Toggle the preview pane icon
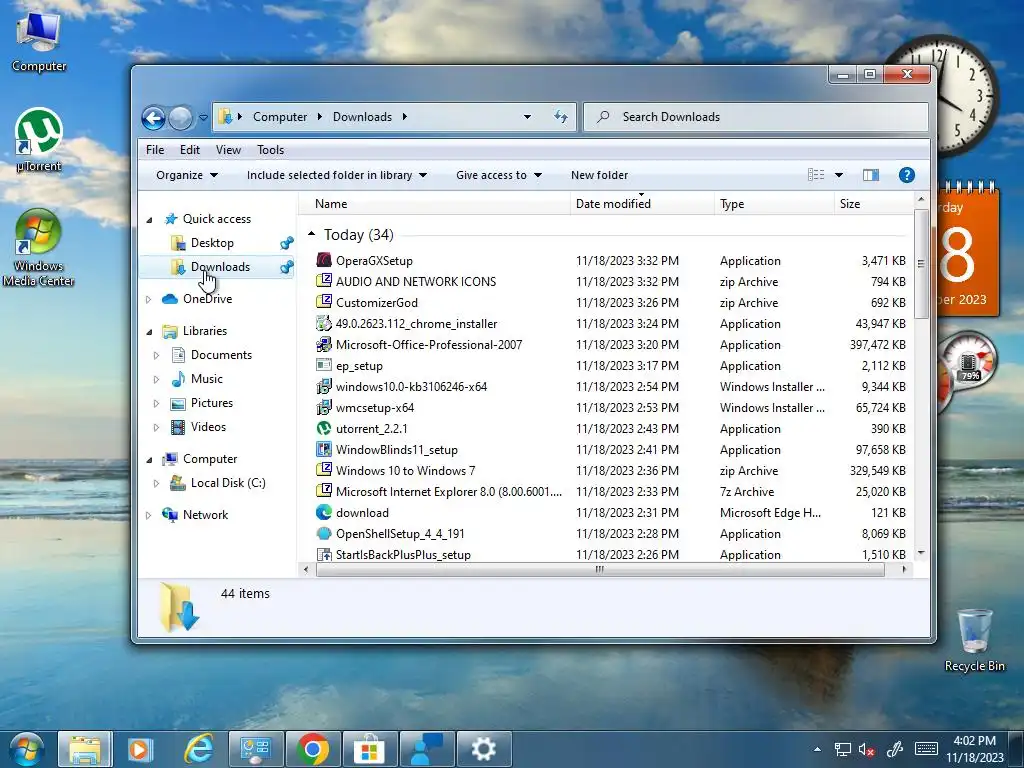 (x=871, y=174)
